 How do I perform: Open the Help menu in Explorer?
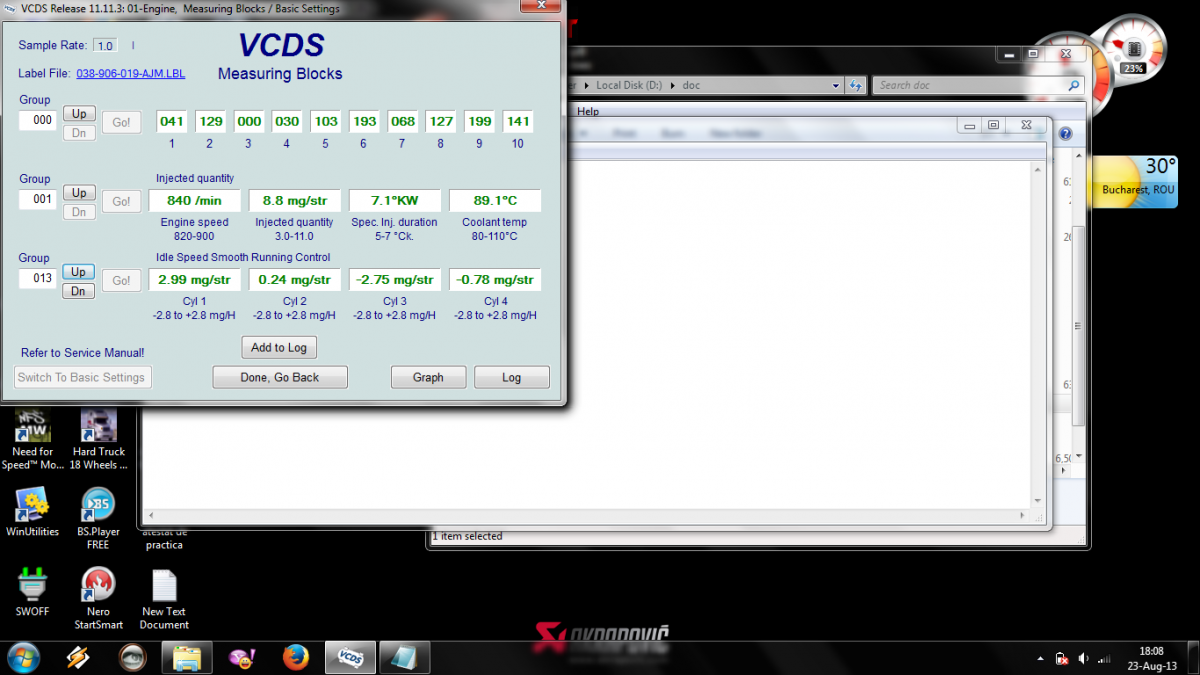[x=588, y=111]
